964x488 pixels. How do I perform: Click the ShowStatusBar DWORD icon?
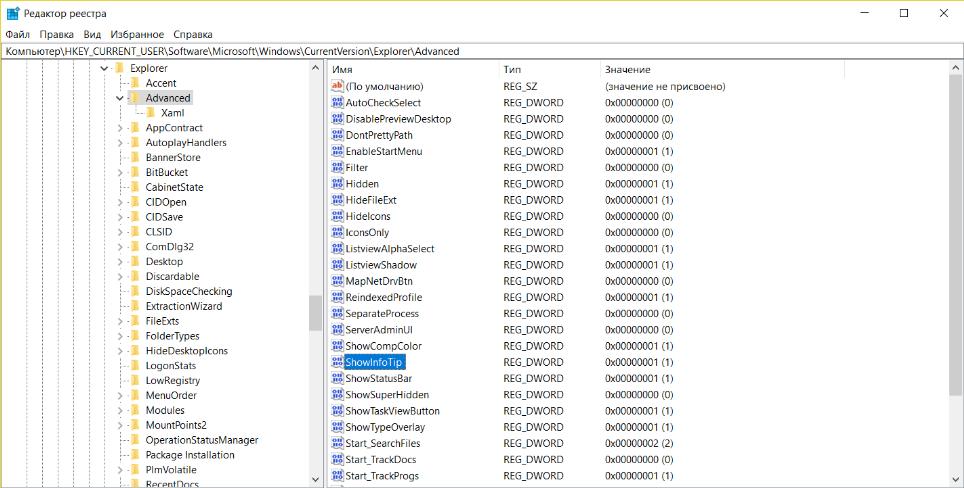[x=337, y=379]
